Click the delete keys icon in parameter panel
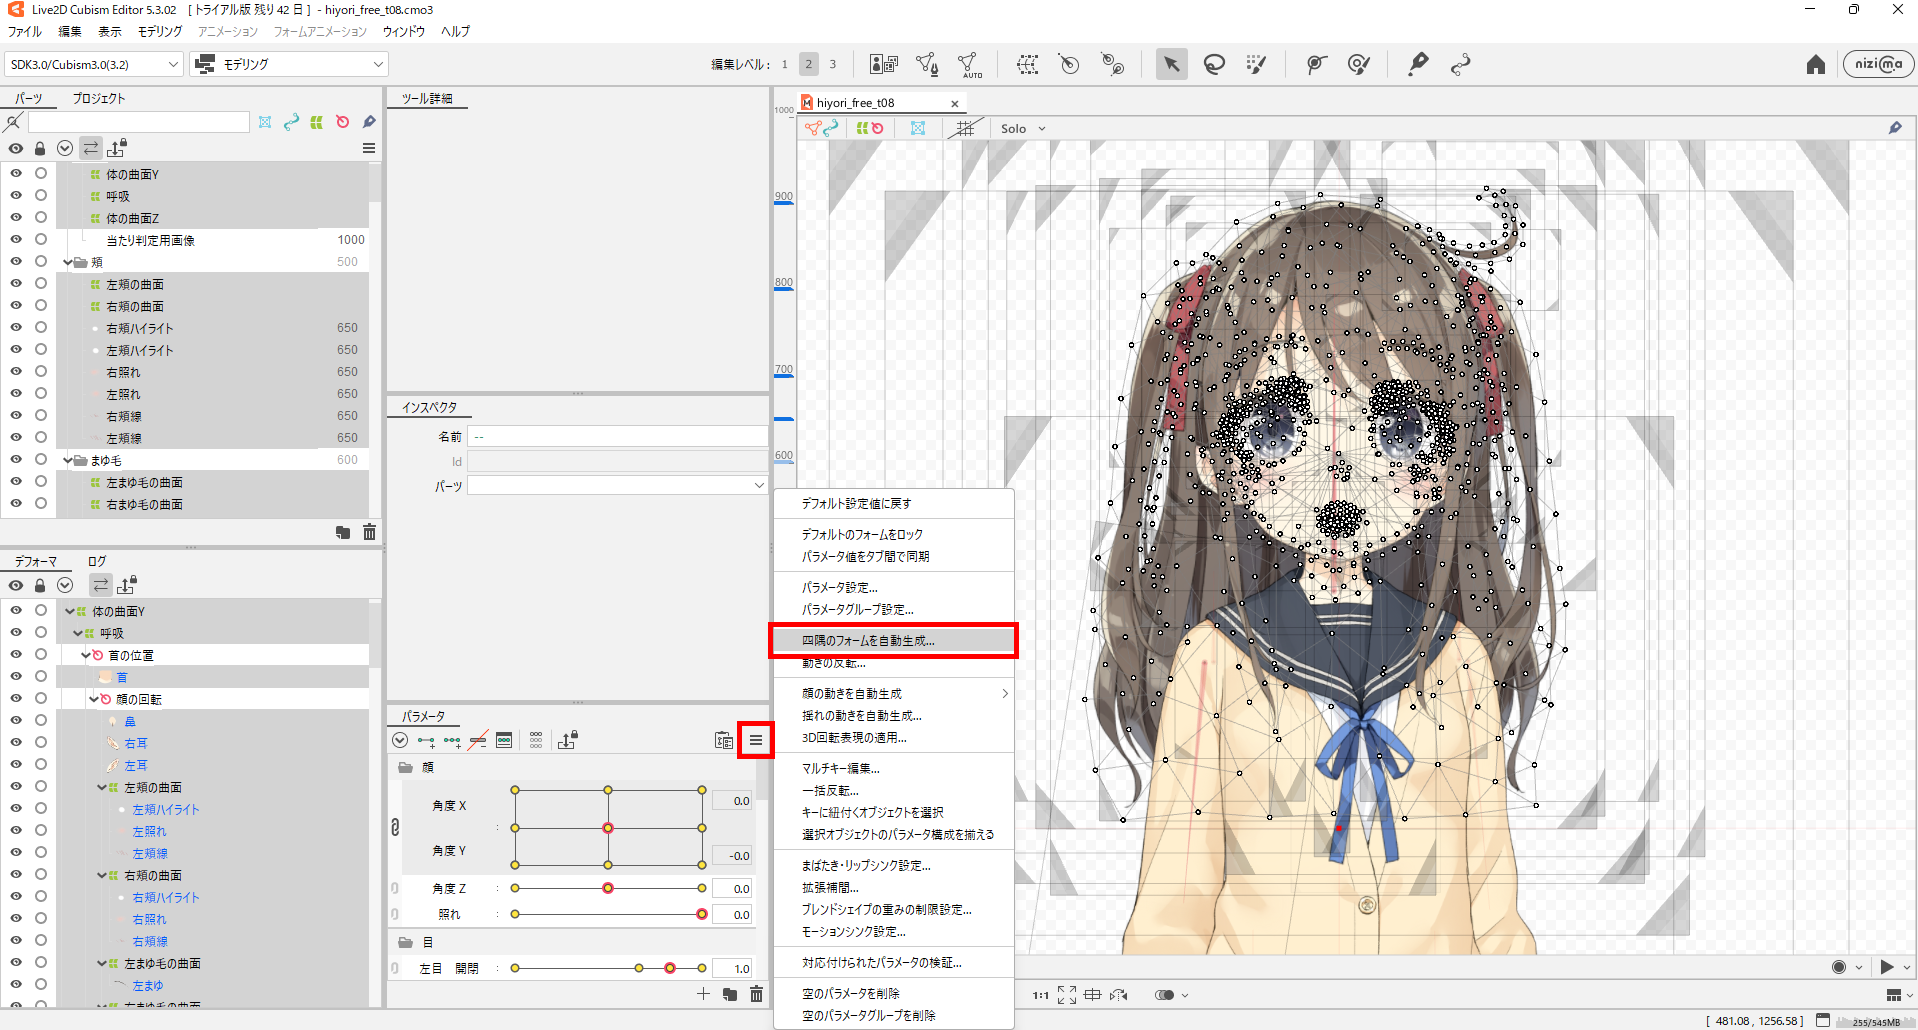The width and height of the screenshot is (1918, 1030). tap(478, 741)
